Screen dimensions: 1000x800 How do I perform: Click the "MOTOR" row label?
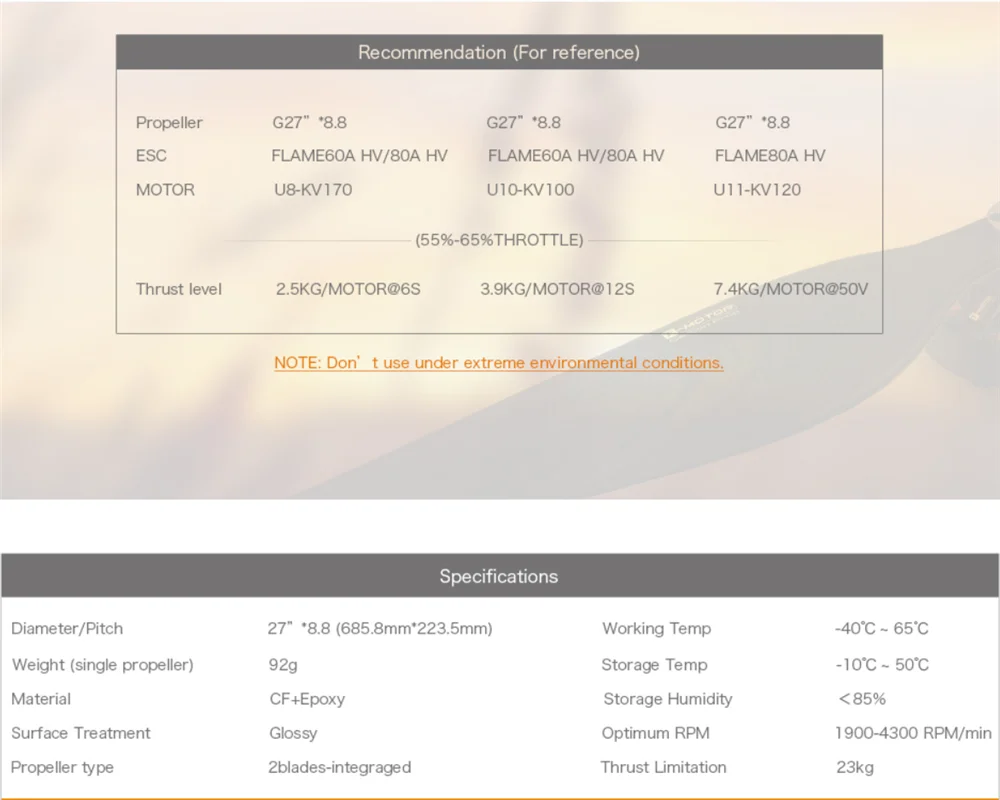[x=165, y=189]
